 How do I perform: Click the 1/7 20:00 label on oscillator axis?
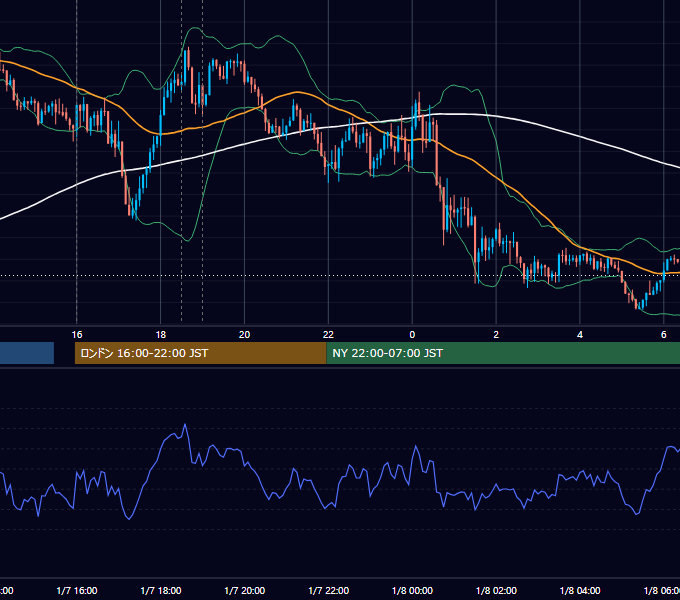[x=245, y=590]
